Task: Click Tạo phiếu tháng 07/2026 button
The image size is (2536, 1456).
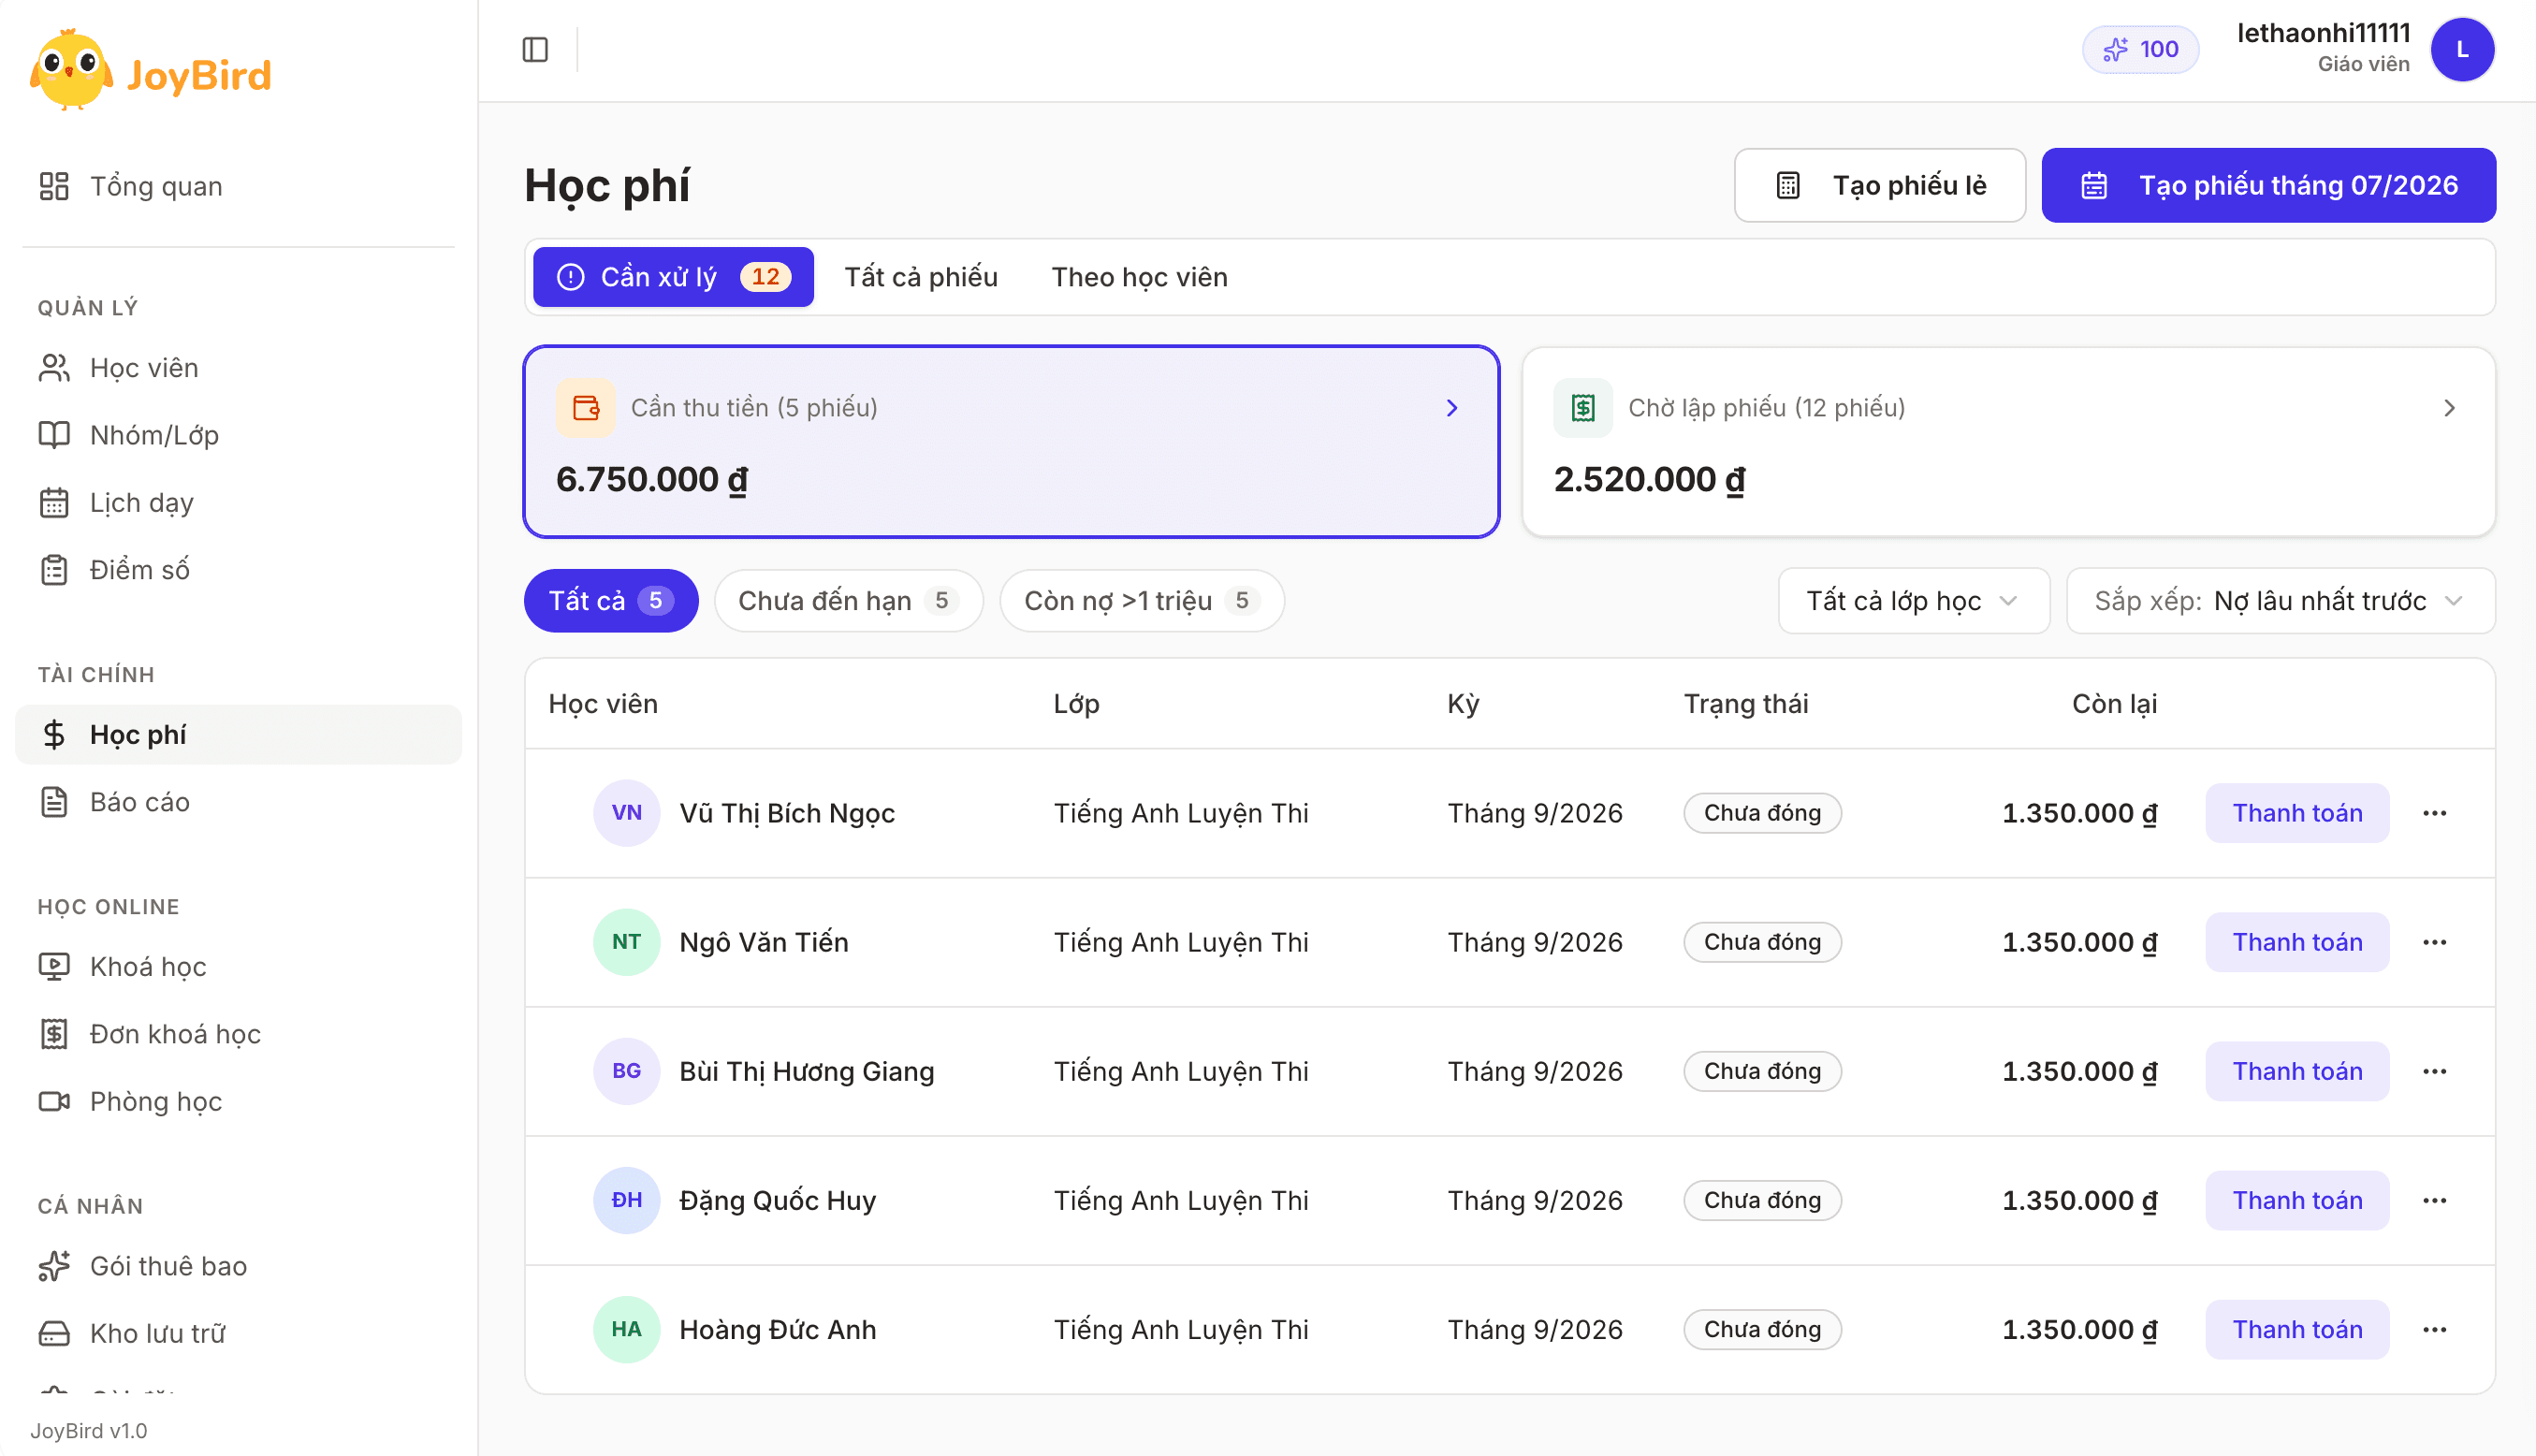Action: (x=2268, y=185)
